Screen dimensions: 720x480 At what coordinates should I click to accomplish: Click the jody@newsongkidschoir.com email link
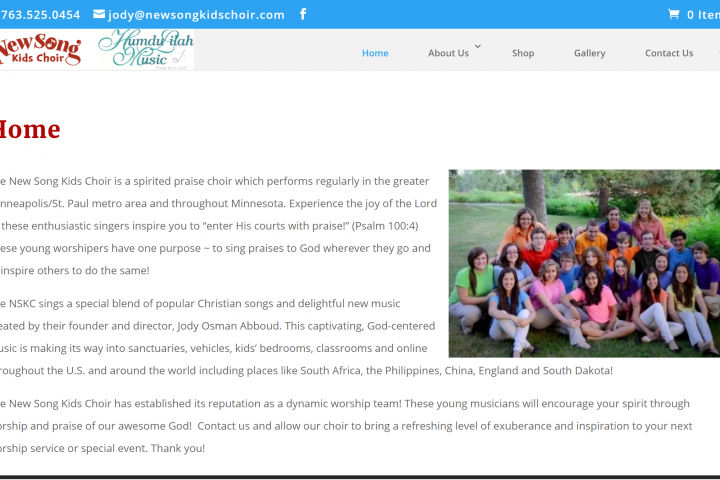196,15
